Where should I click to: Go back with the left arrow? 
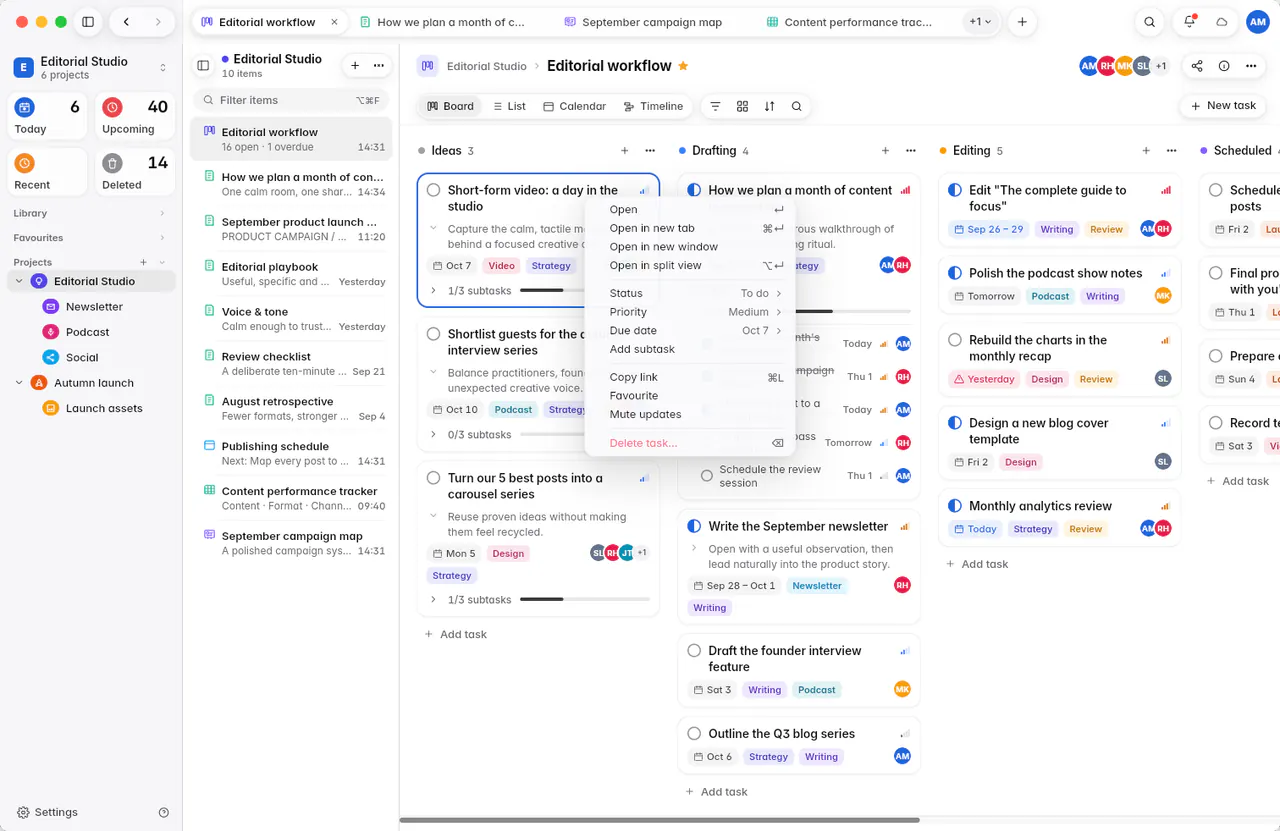tap(125, 22)
